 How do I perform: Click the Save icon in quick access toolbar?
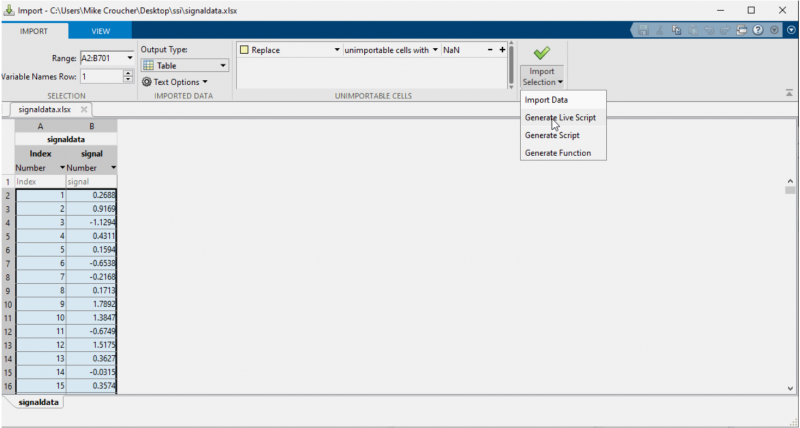tap(643, 31)
